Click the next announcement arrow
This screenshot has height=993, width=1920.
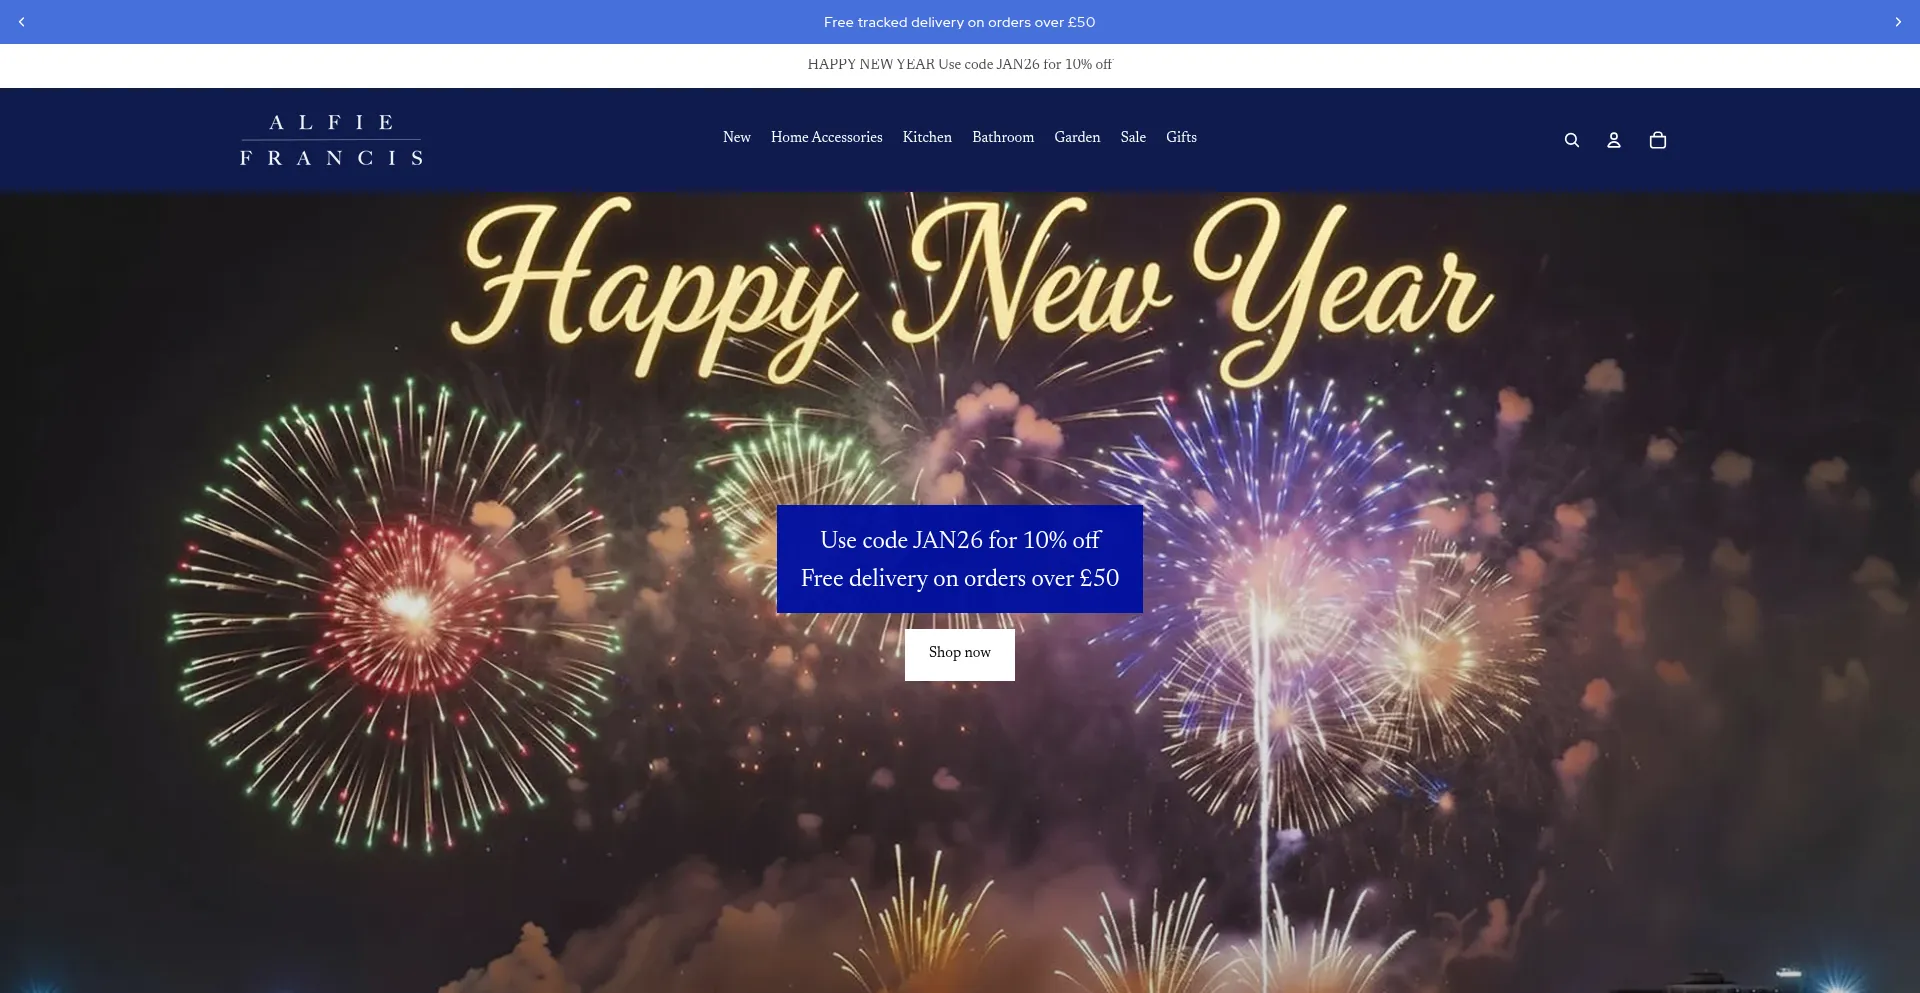point(1897,22)
